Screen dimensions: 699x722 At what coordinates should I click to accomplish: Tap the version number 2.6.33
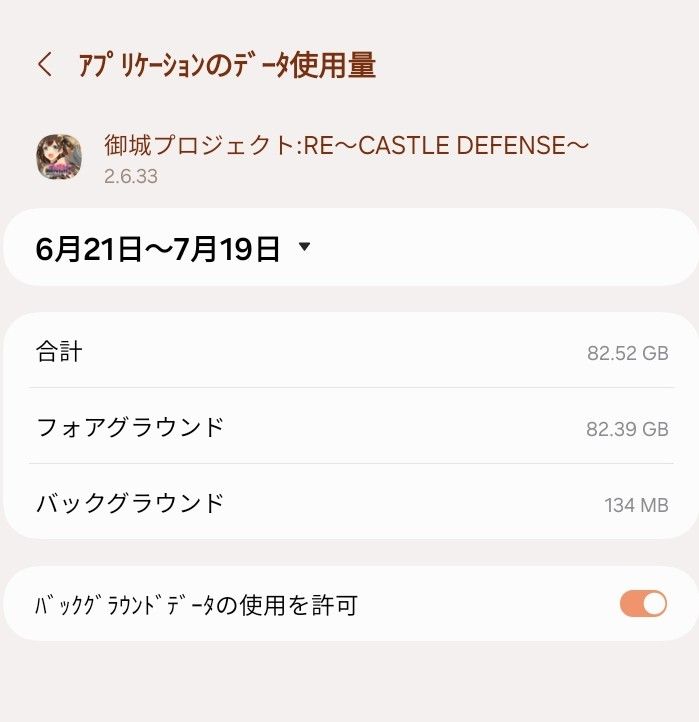(131, 177)
